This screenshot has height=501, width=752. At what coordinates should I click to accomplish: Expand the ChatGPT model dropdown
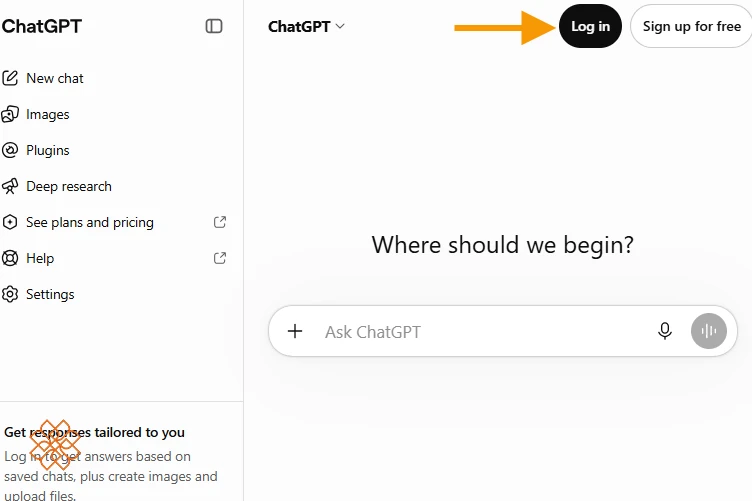coord(306,26)
